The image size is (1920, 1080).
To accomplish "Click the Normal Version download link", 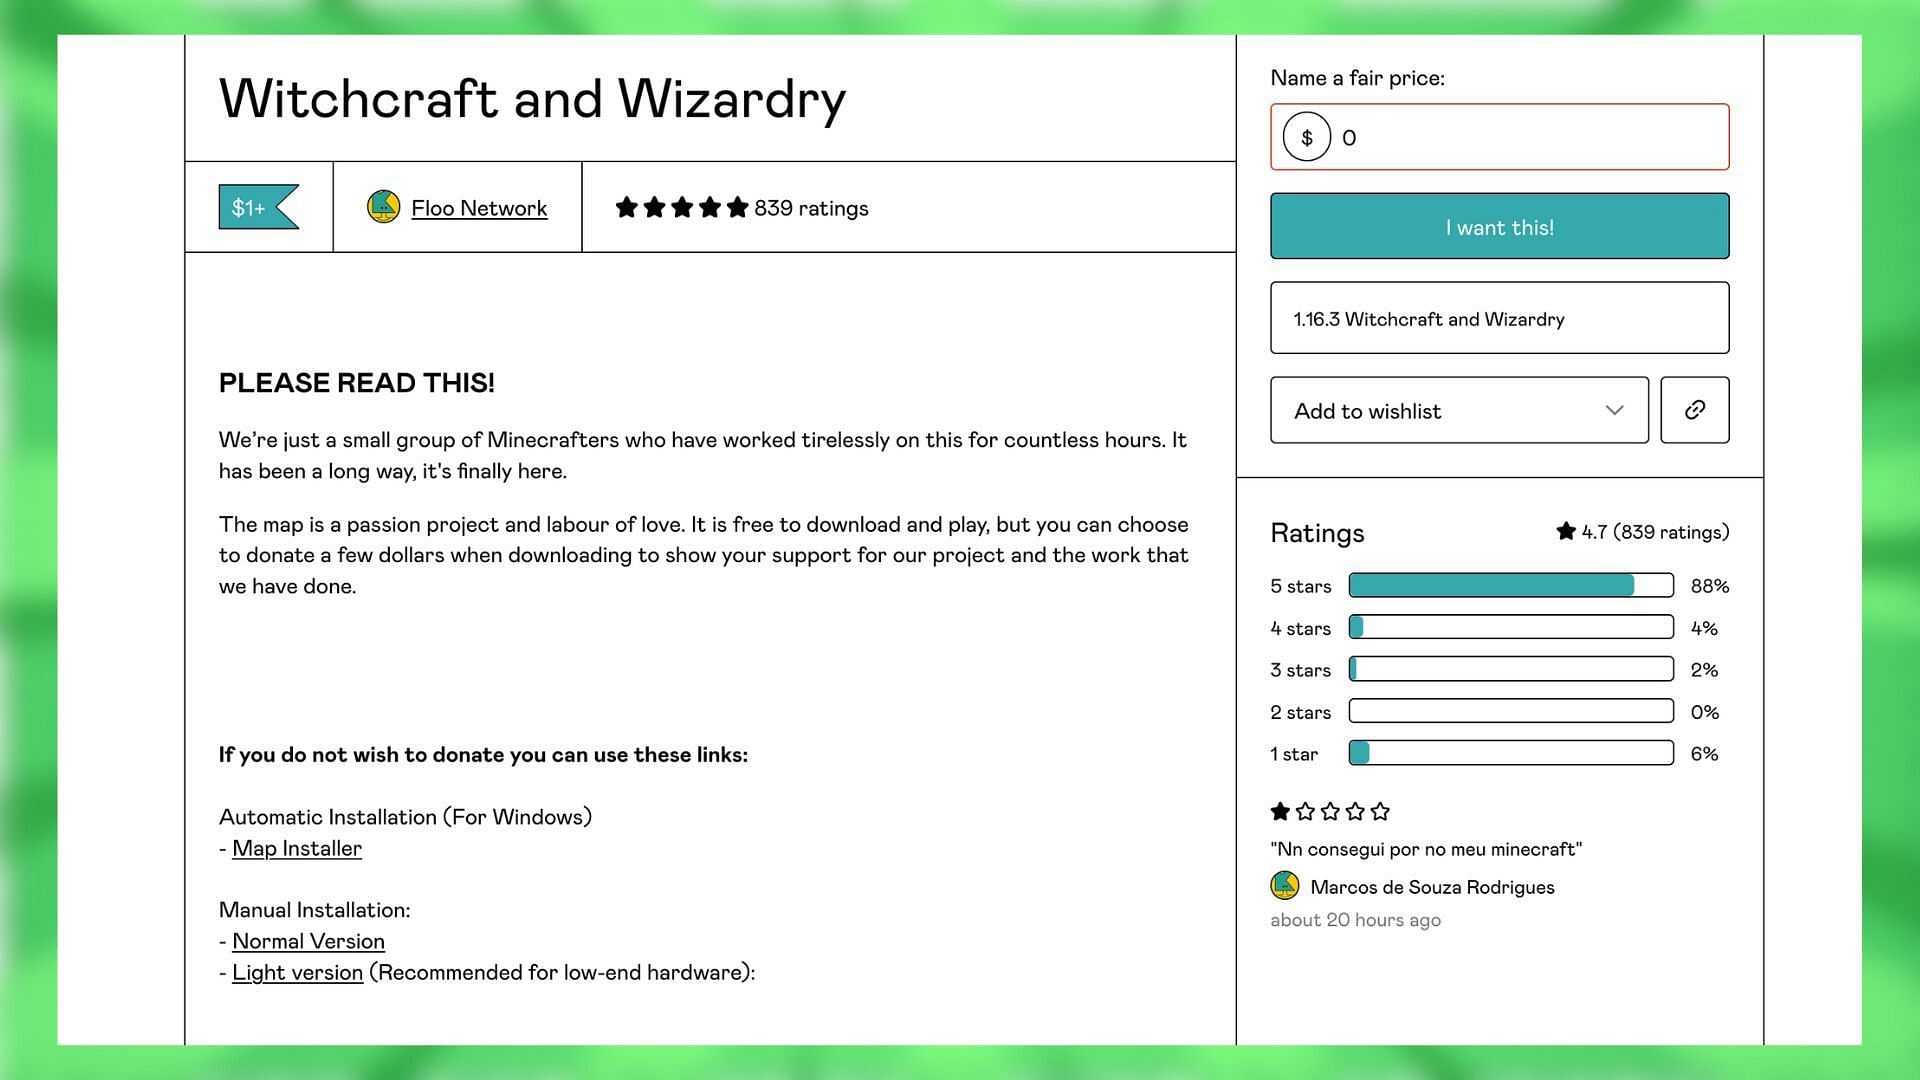I will [x=307, y=939].
